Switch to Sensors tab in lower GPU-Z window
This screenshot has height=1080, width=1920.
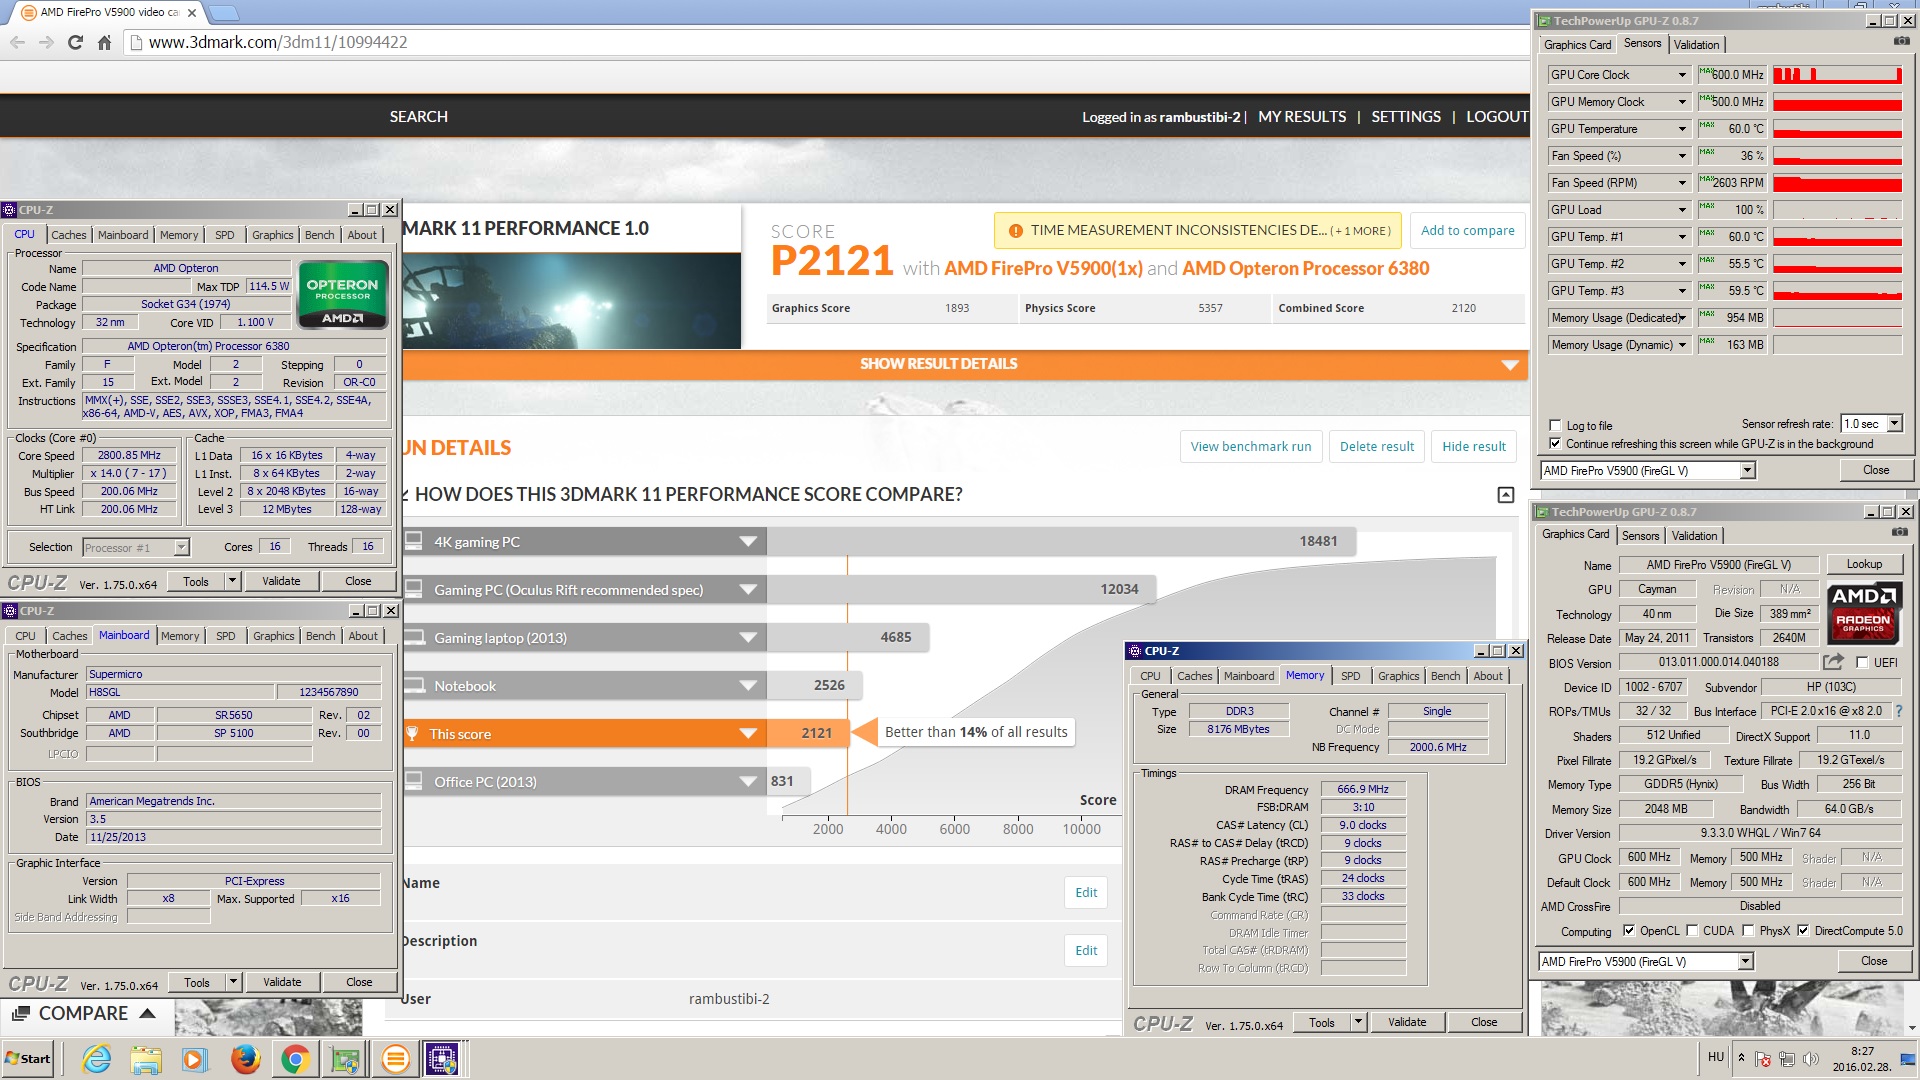pyautogui.click(x=1640, y=536)
